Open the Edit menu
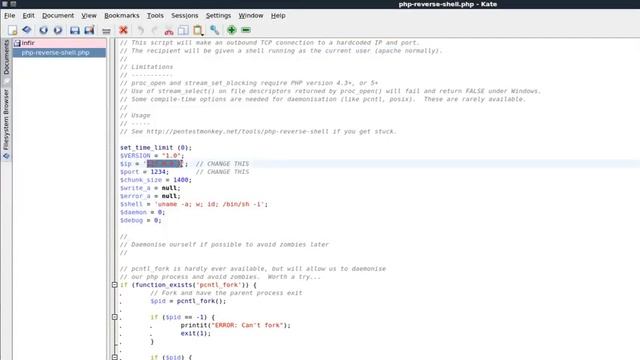The image size is (640, 360). click(x=28, y=16)
